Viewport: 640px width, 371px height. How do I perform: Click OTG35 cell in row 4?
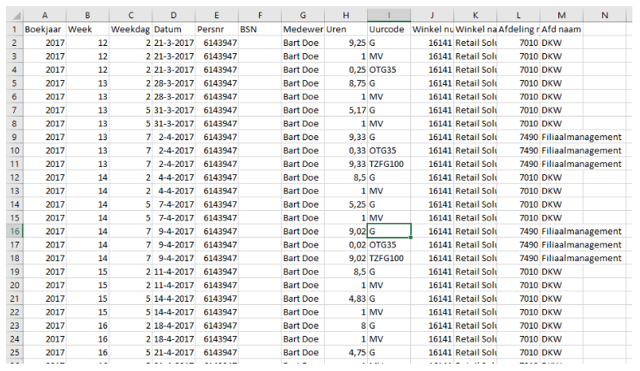click(389, 69)
